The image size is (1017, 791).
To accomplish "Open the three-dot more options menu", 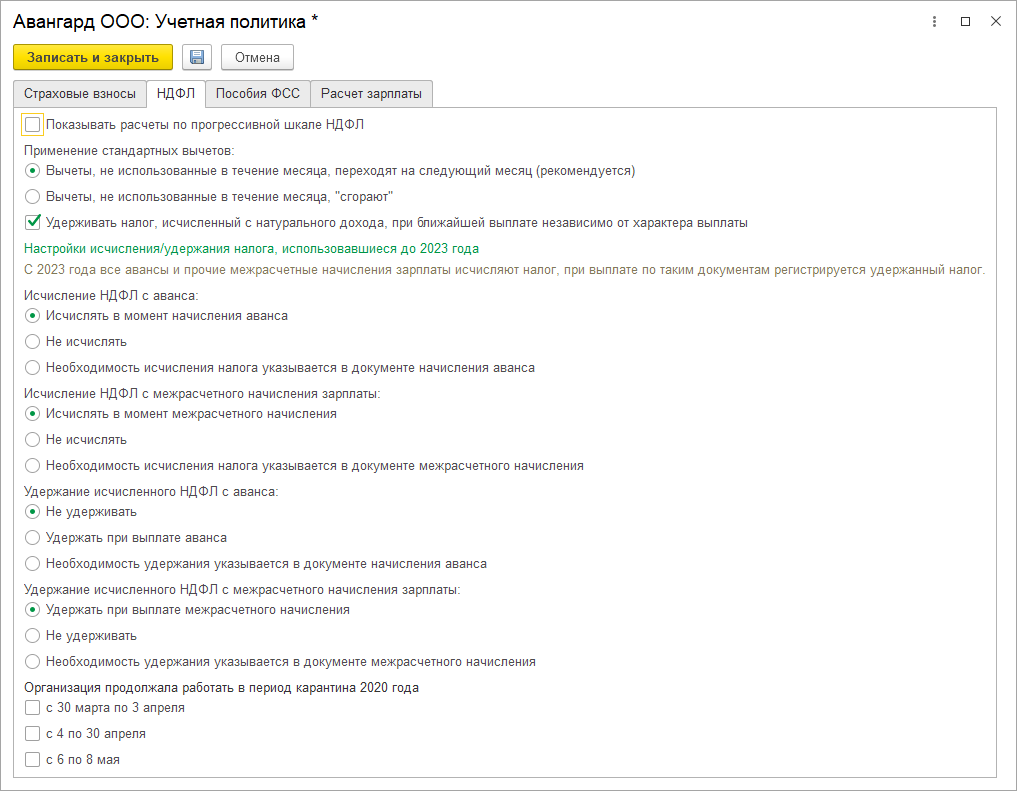I will (x=934, y=21).
